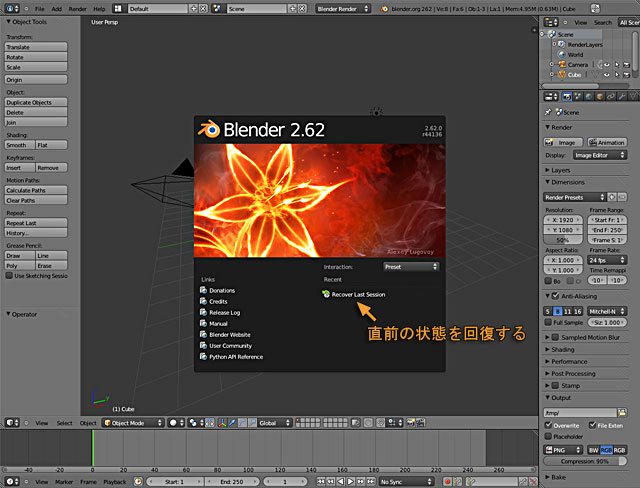The width and height of the screenshot is (640, 488).
Task: Open the Object Mode dropdown
Action: [x=133, y=423]
